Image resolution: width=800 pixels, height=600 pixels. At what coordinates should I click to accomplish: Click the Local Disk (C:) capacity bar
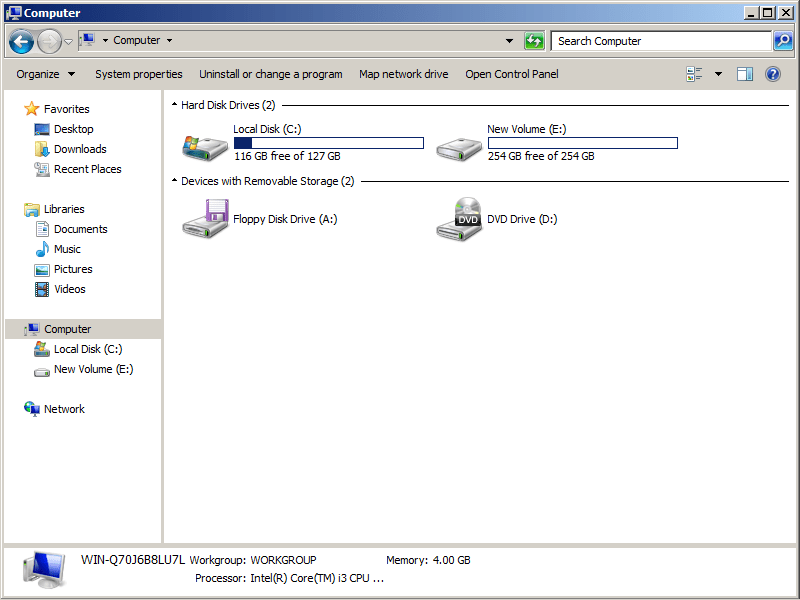(328, 143)
